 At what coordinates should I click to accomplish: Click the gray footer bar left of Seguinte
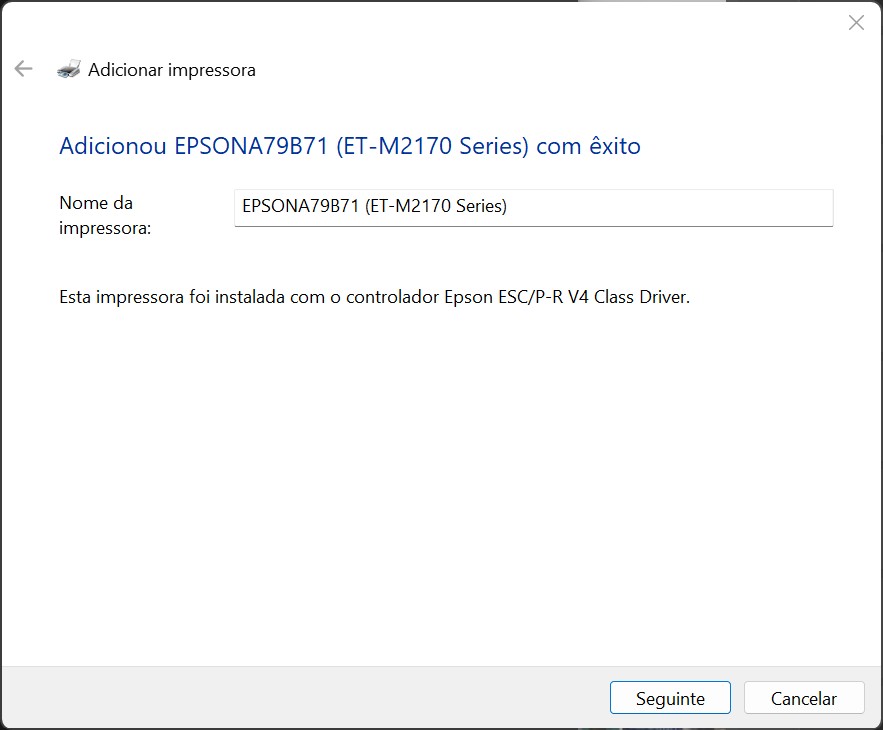point(304,698)
